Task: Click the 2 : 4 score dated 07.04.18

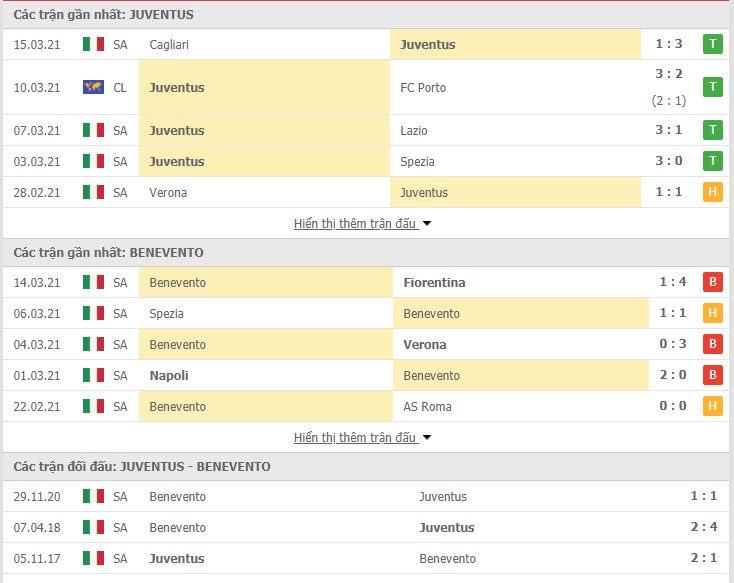Action: tap(704, 526)
